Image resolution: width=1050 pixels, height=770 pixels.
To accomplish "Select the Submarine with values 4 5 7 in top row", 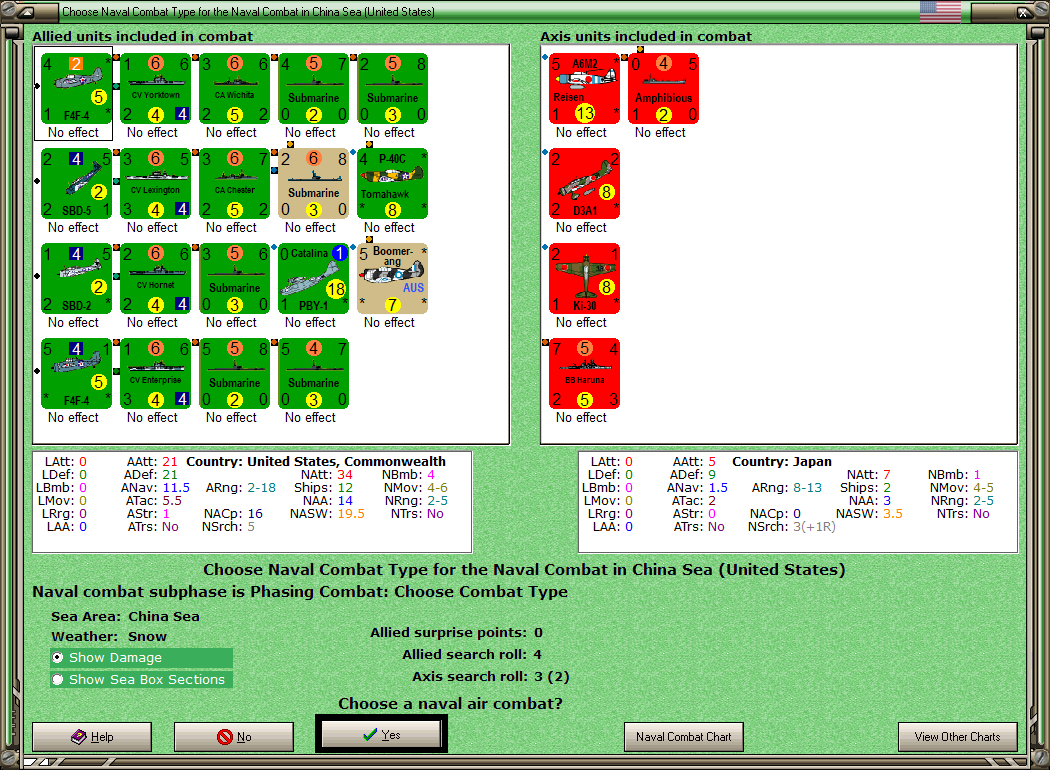I will (313, 89).
